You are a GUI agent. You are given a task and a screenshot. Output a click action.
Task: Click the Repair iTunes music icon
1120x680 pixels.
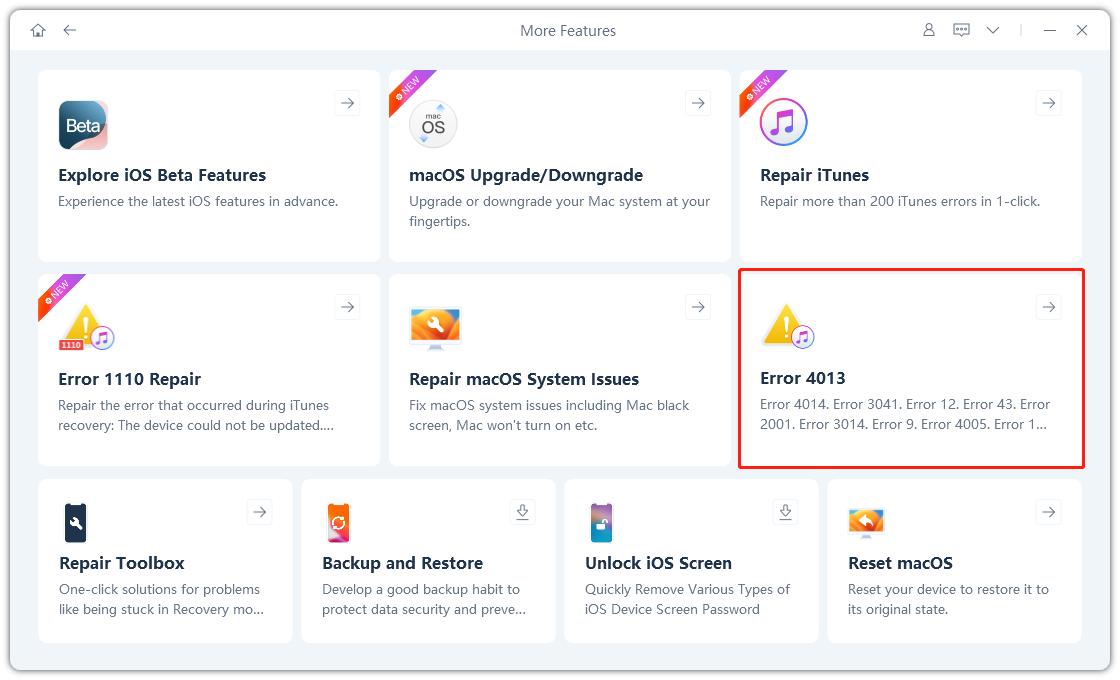pos(783,123)
